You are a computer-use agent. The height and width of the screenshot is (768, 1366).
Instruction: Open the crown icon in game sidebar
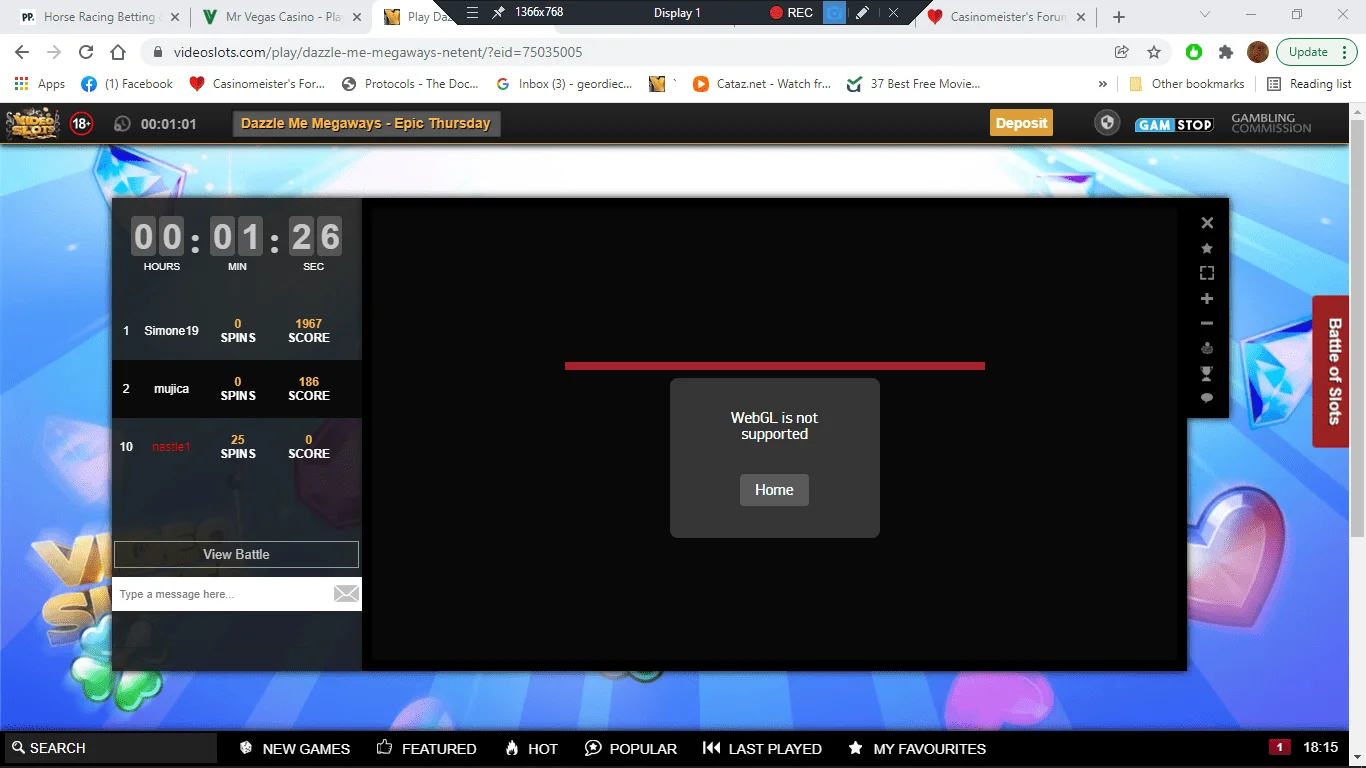[1207, 348]
